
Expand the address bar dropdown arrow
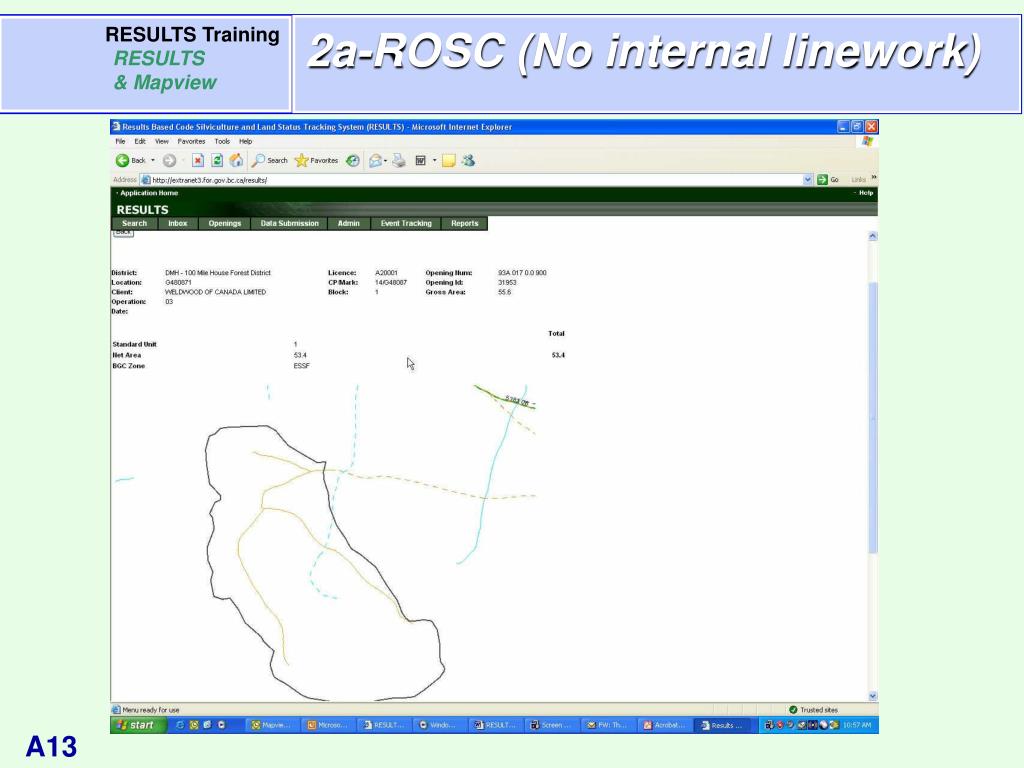pyautogui.click(x=808, y=180)
